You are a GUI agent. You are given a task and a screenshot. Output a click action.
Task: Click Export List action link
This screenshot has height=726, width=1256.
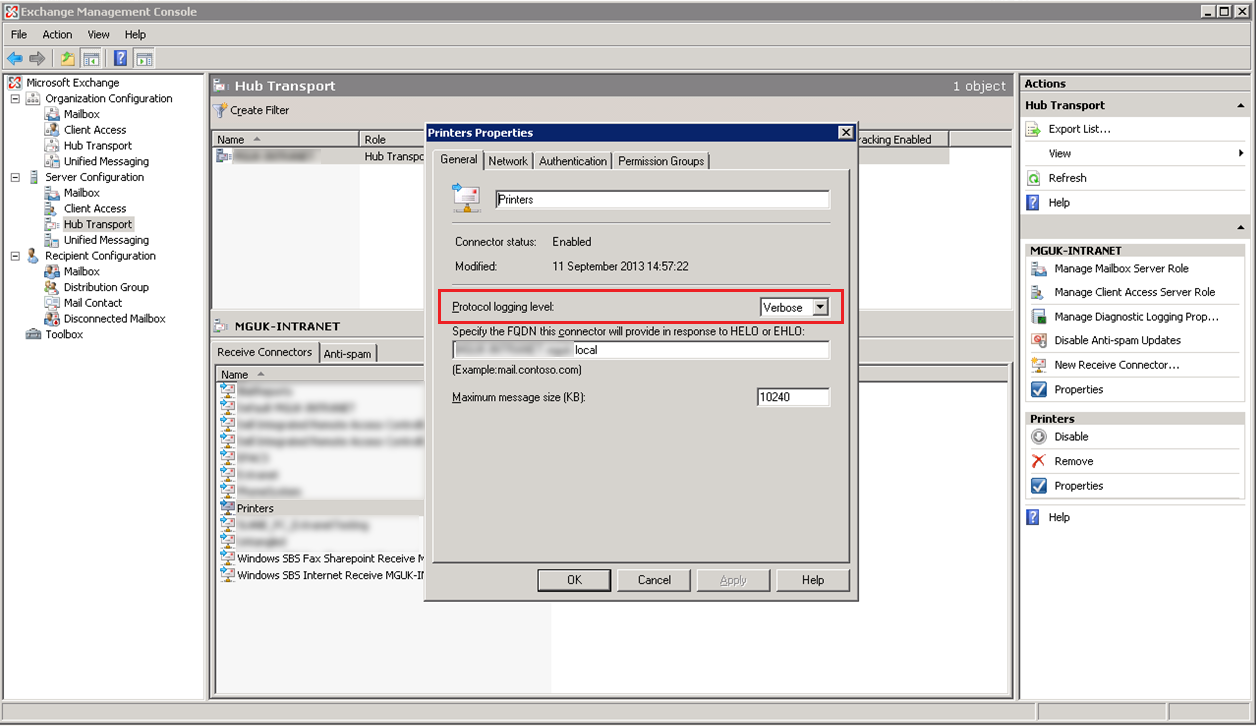1079,129
